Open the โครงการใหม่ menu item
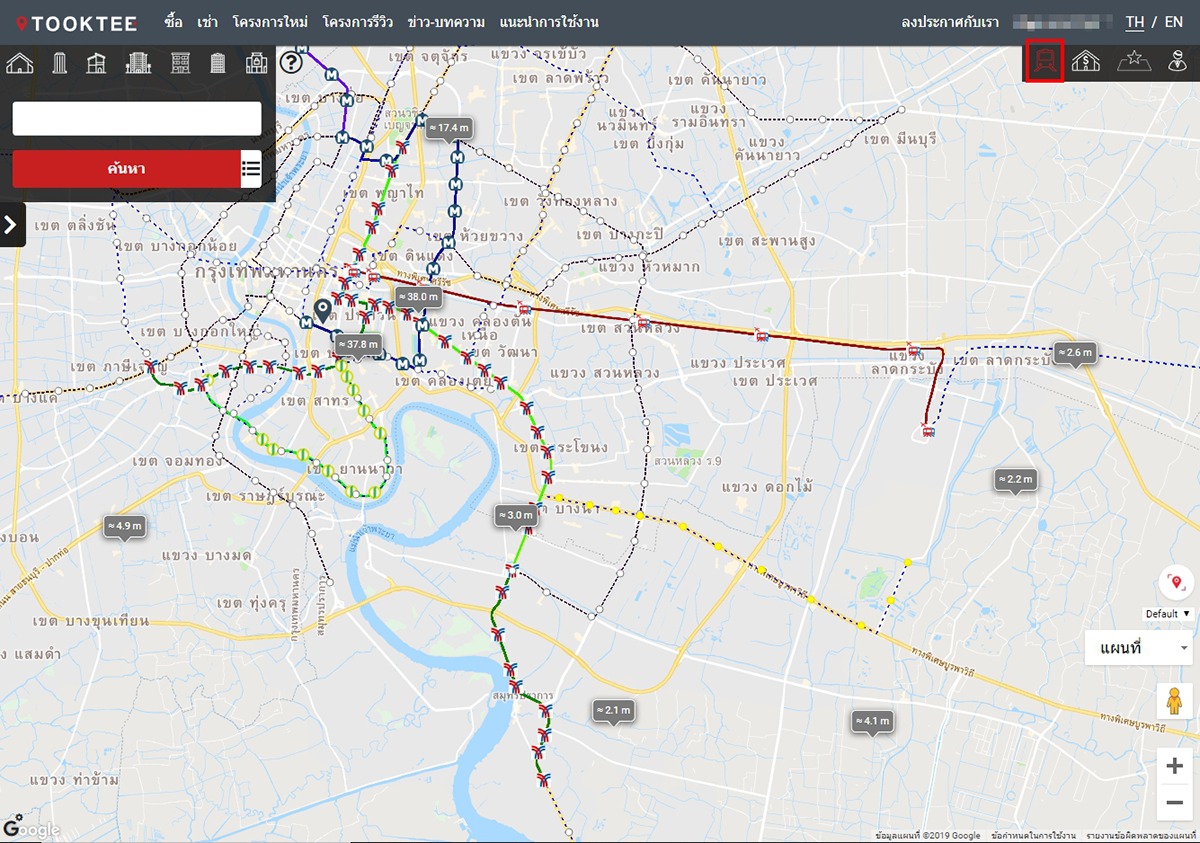This screenshot has width=1200, height=843. click(270, 22)
